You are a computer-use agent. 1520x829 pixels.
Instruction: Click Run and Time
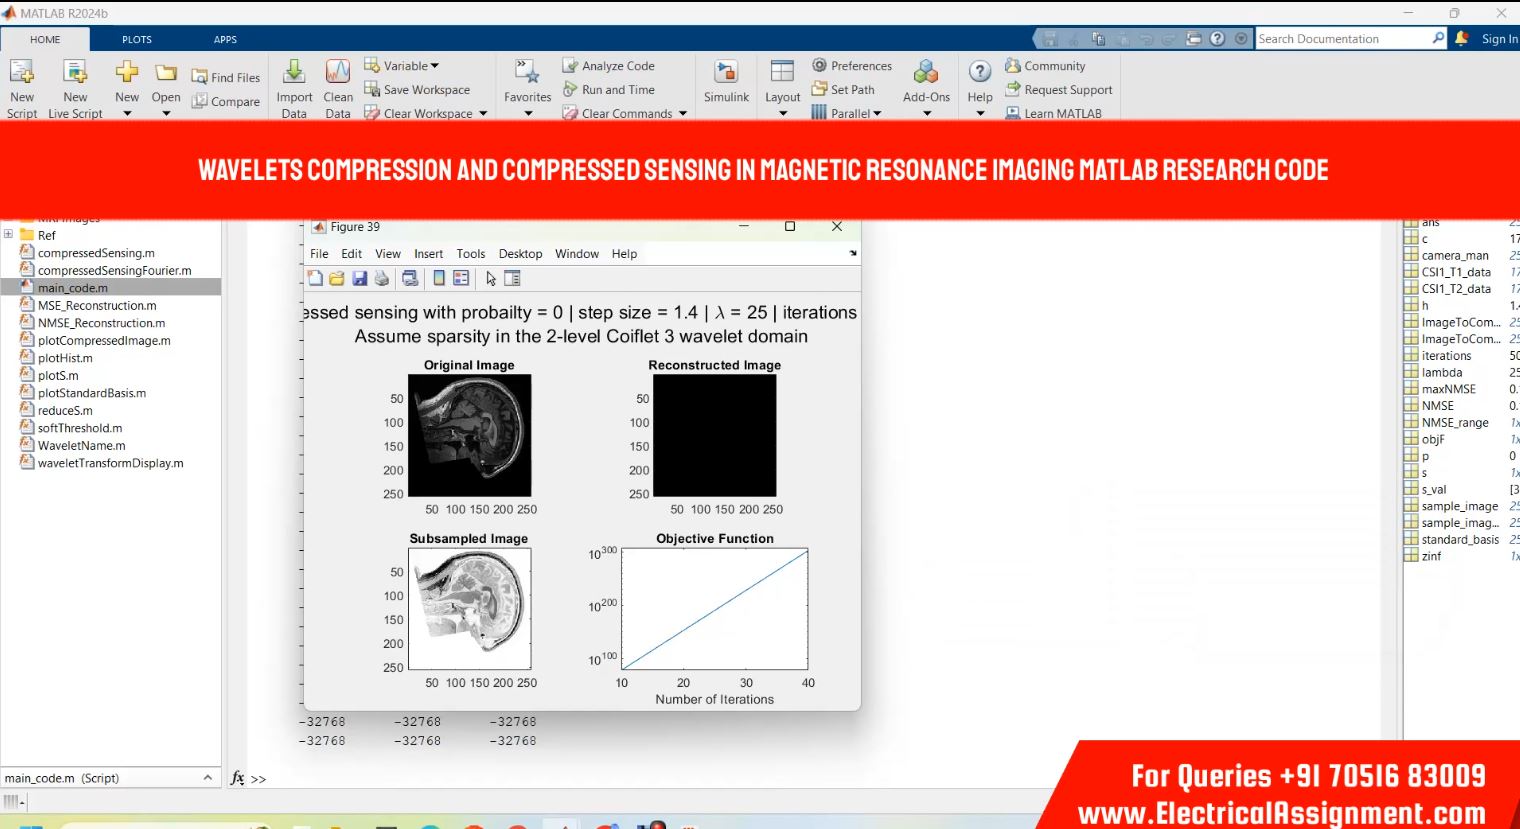(608, 89)
